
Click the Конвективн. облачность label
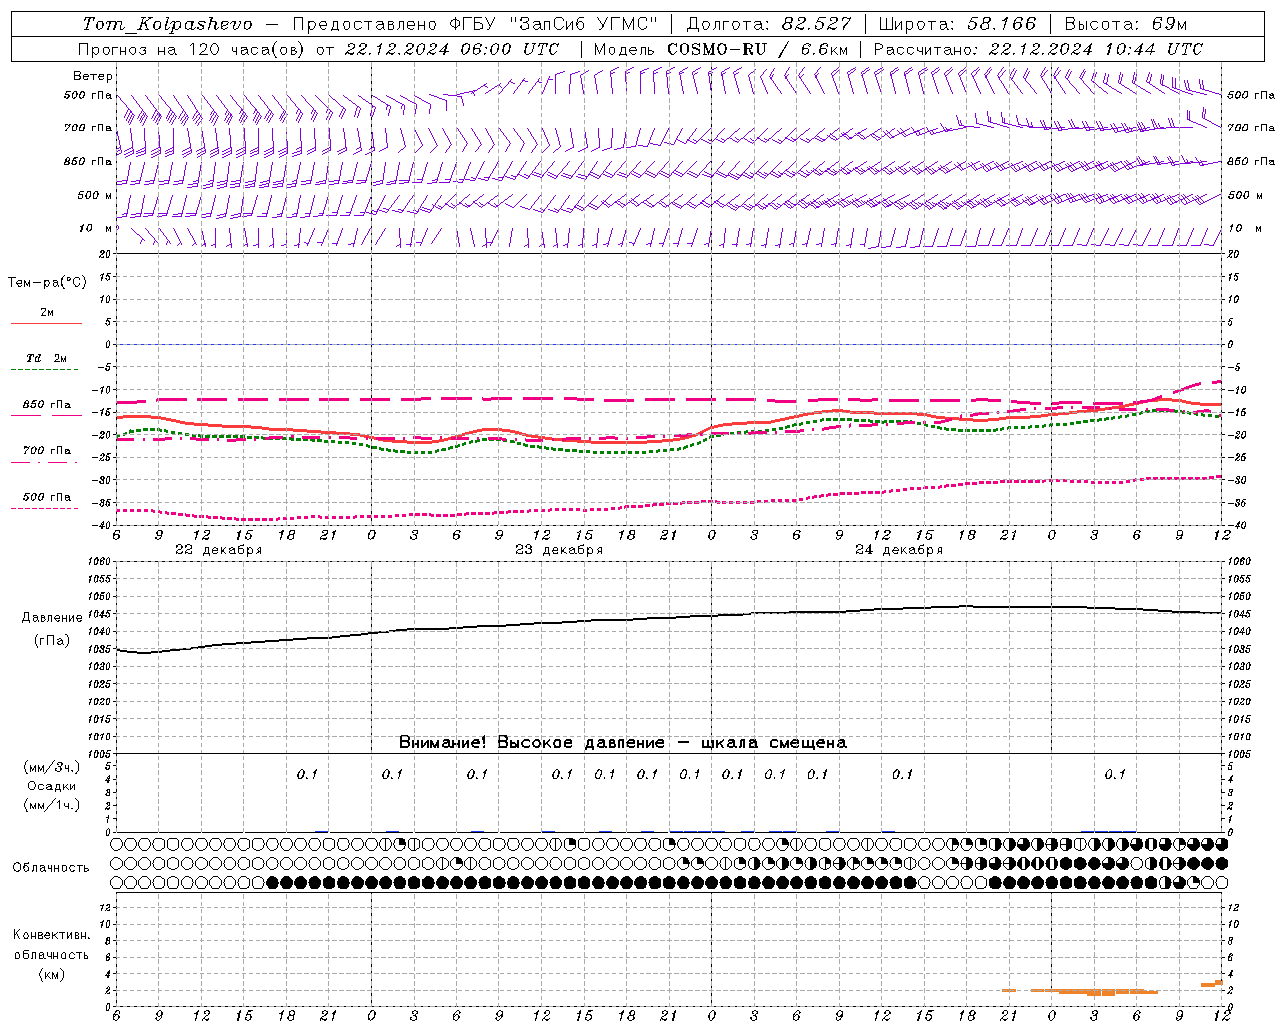pyautogui.click(x=51, y=945)
